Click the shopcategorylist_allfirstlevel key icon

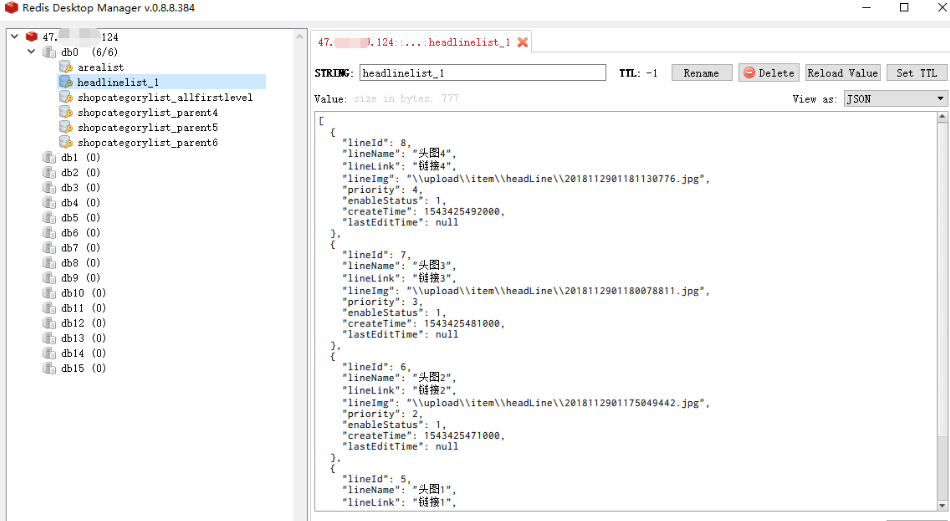point(66,97)
